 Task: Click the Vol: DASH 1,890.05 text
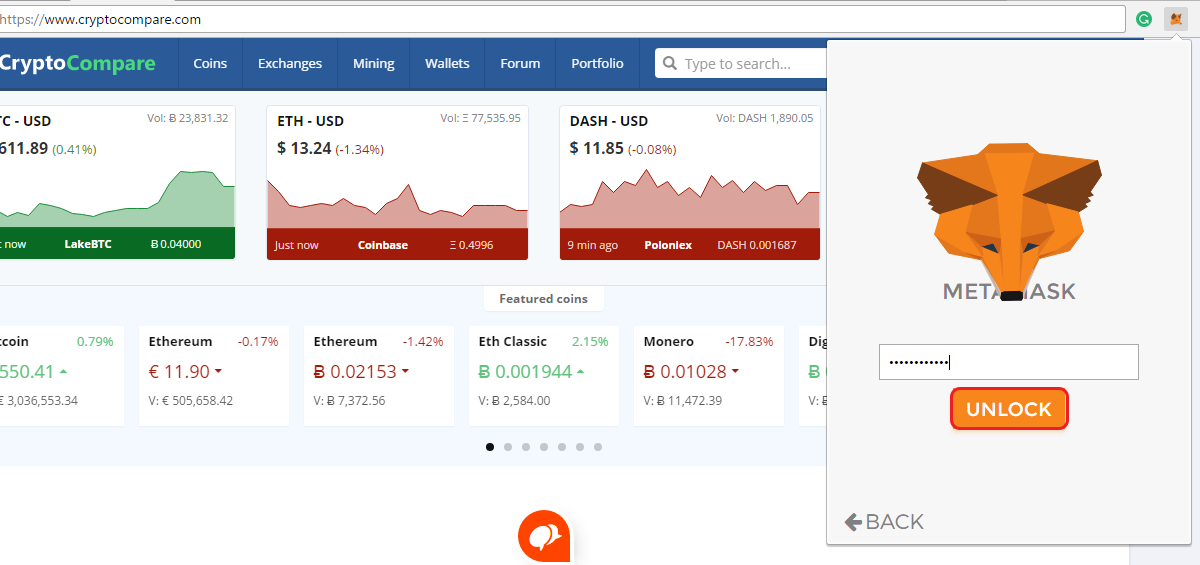(x=765, y=118)
